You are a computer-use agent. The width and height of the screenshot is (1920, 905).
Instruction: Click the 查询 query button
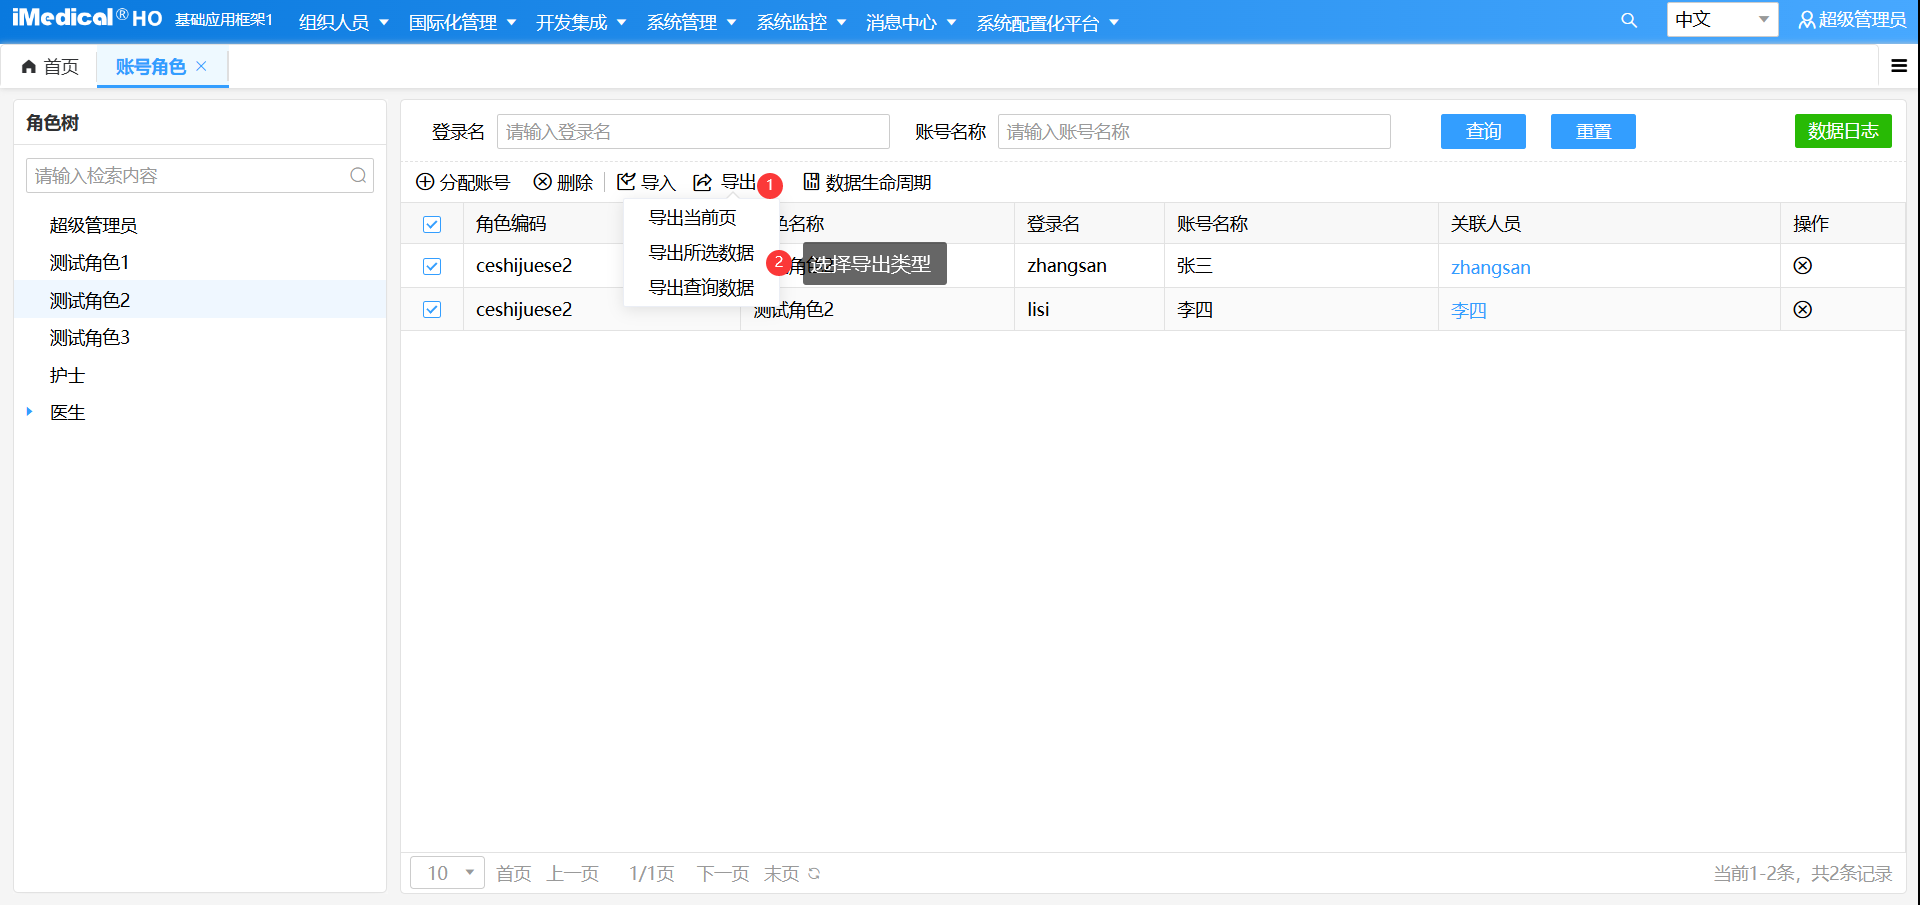(1483, 131)
